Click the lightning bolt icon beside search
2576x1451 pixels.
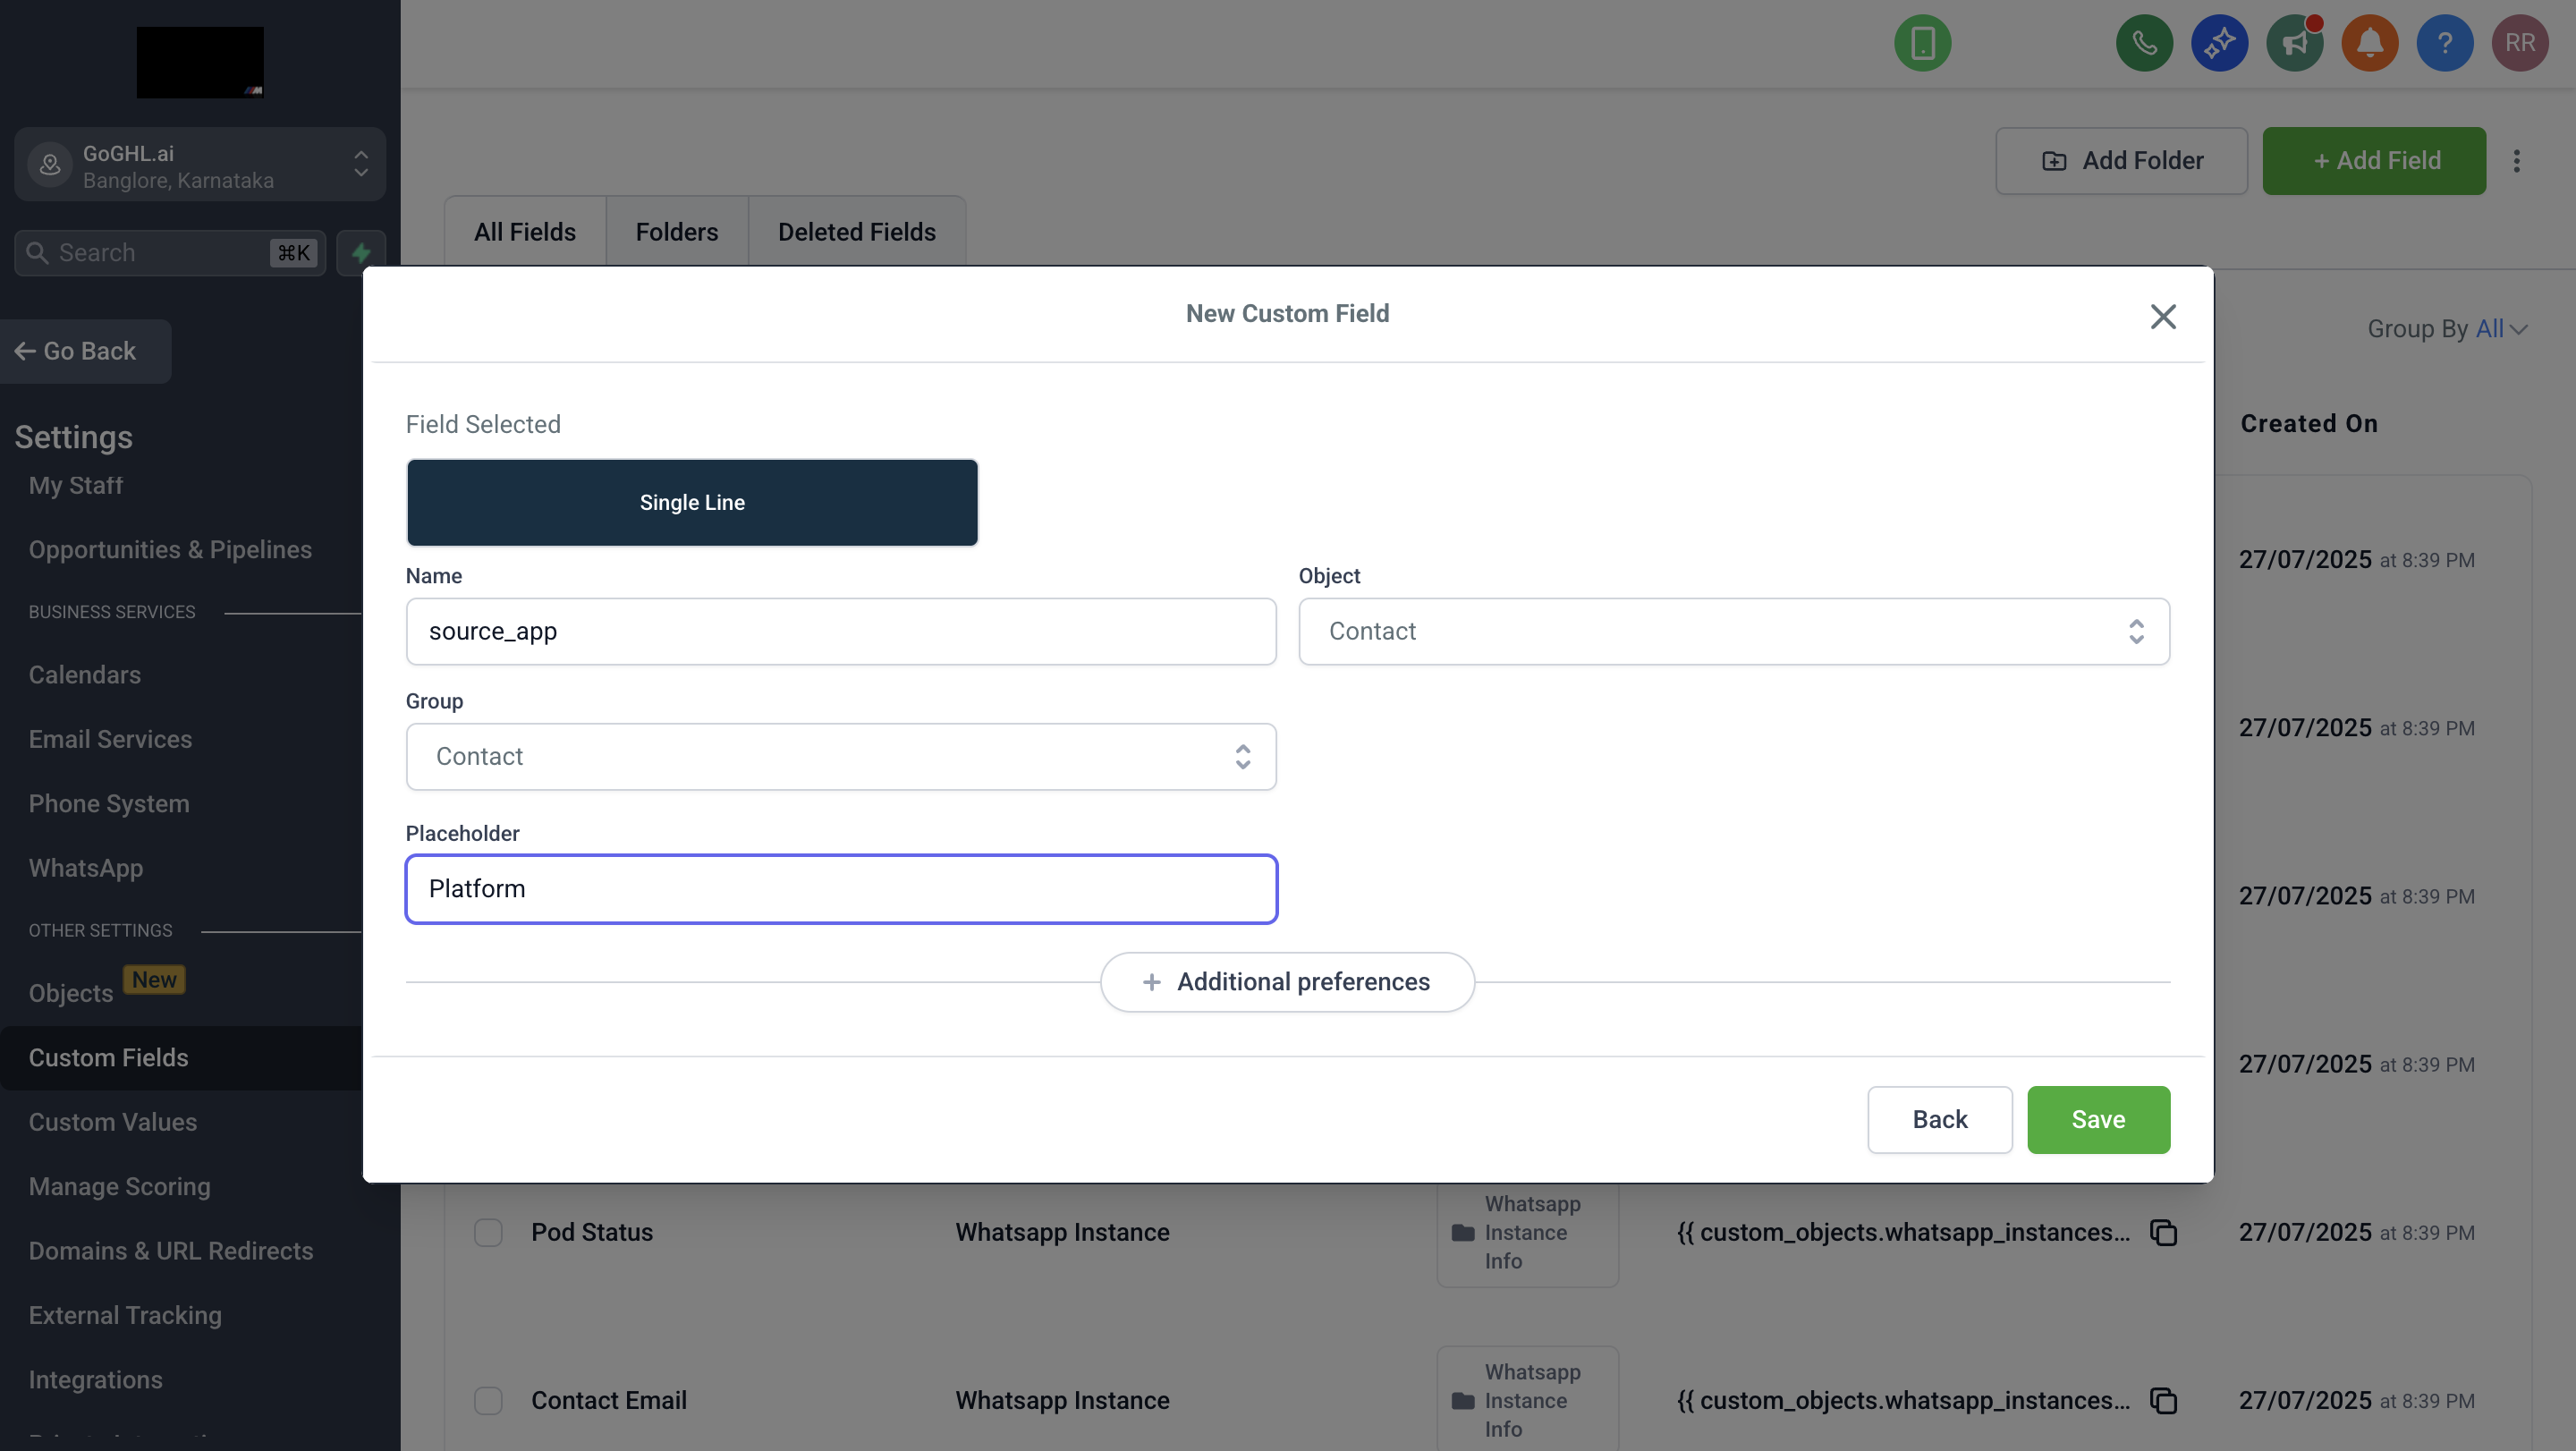tap(361, 252)
